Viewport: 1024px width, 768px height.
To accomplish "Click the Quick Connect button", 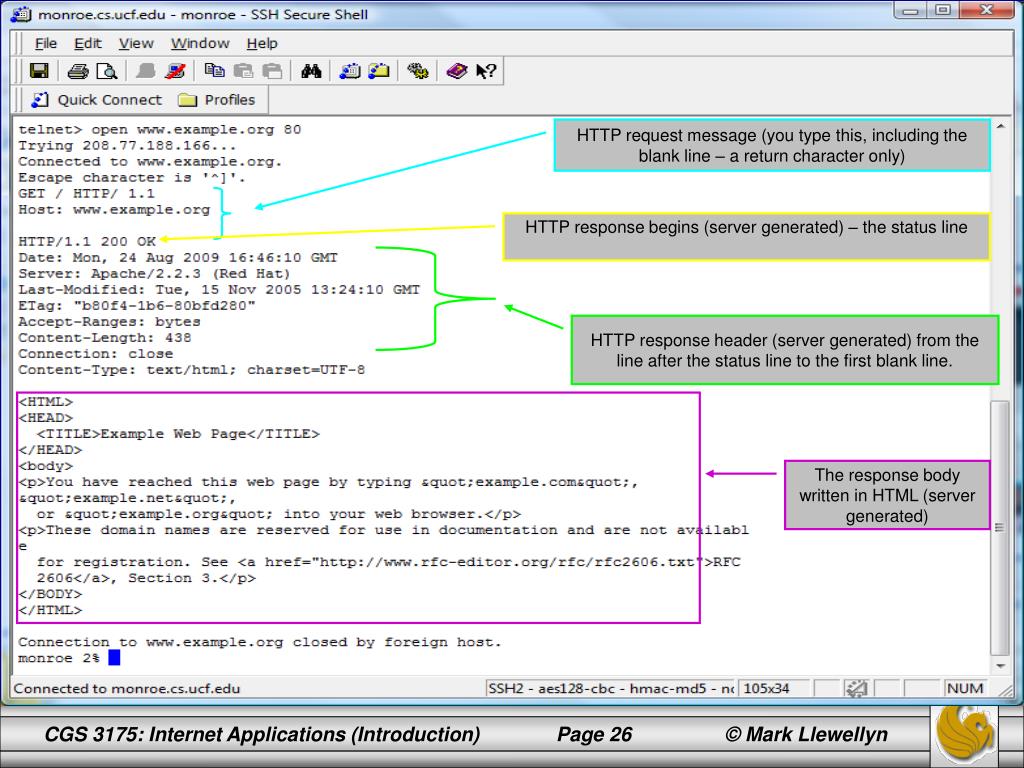I will coord(97,100).
